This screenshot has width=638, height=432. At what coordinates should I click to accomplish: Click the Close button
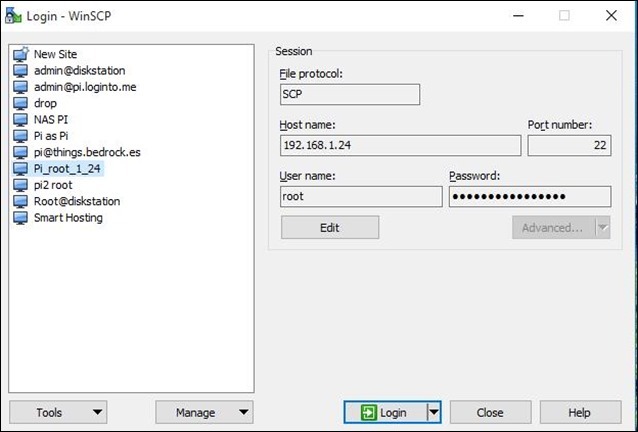[490, 412]
